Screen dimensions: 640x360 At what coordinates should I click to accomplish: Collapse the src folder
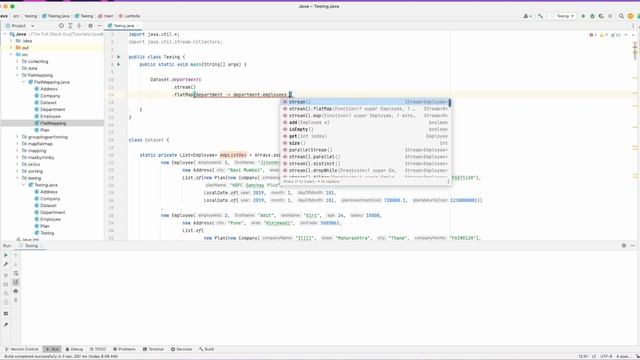11,54
